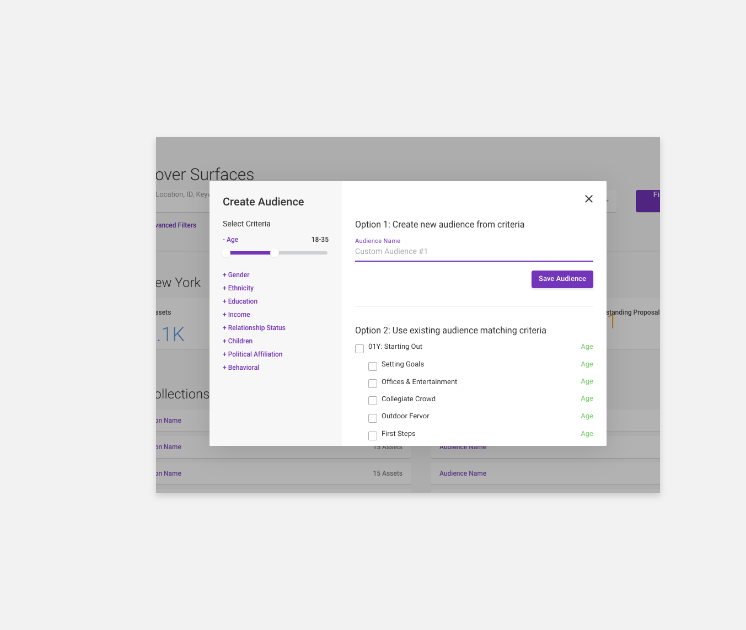Click the Option 2 heading text

click(451, 330)
